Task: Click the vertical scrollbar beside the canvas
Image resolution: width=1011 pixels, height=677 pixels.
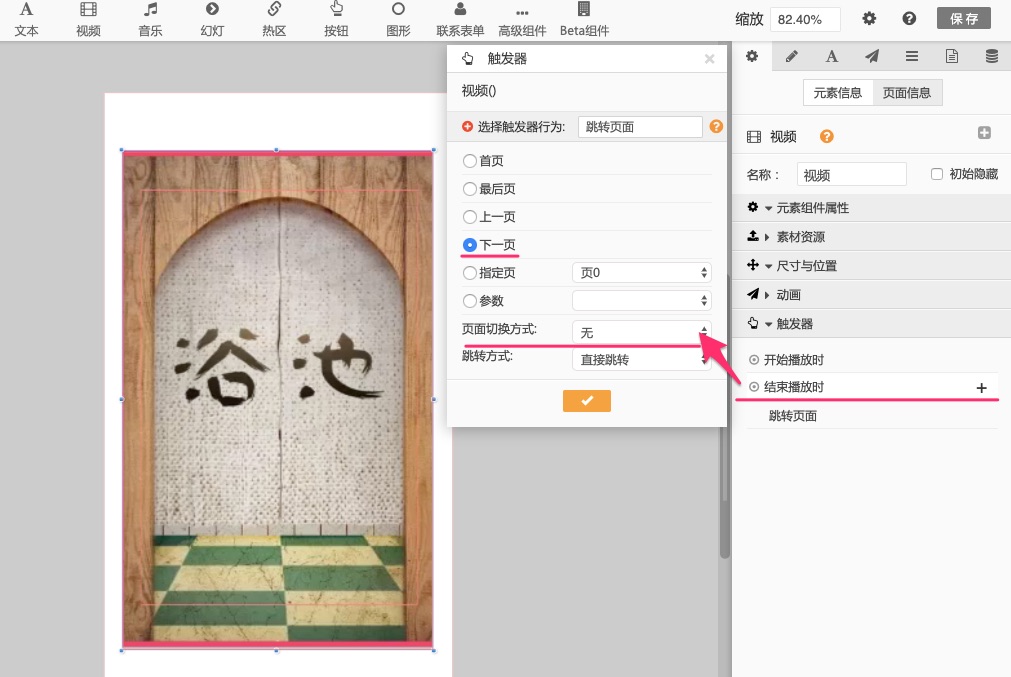Action: (725, 419)
